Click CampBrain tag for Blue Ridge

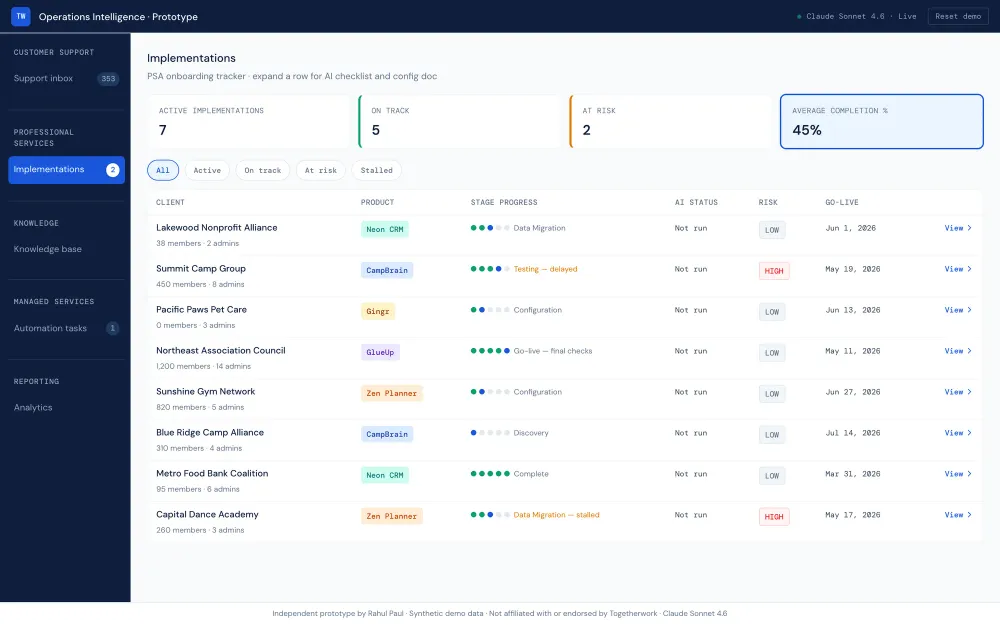[386, 434]
